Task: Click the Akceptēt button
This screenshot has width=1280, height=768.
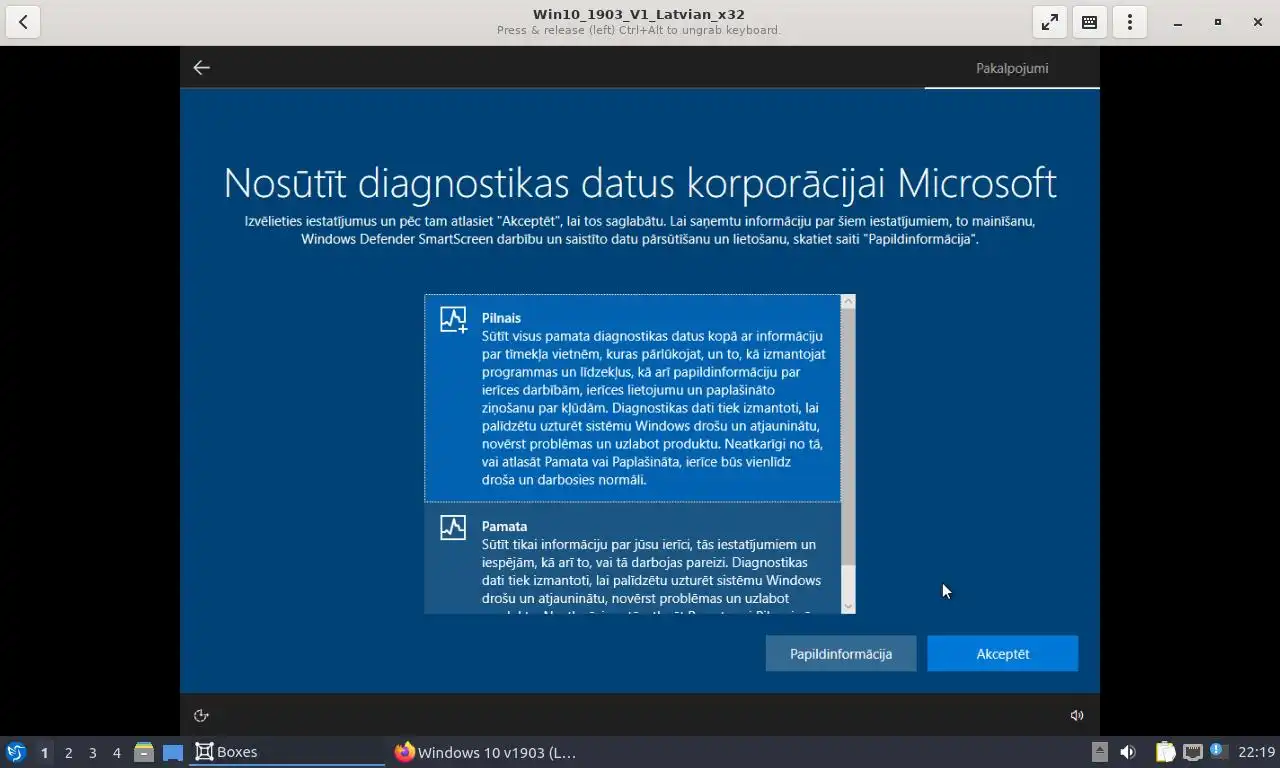Action: [1003, 654]
